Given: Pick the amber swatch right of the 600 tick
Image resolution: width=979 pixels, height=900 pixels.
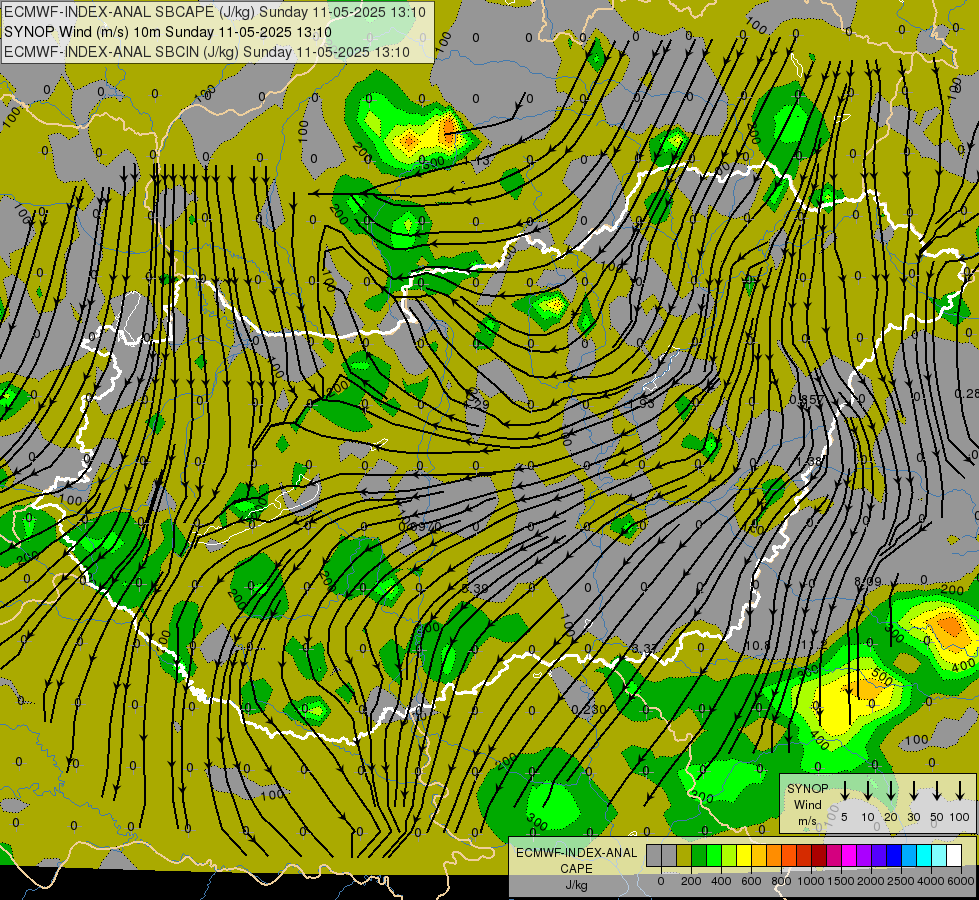Looking at the screenshot, I should 759,855.
